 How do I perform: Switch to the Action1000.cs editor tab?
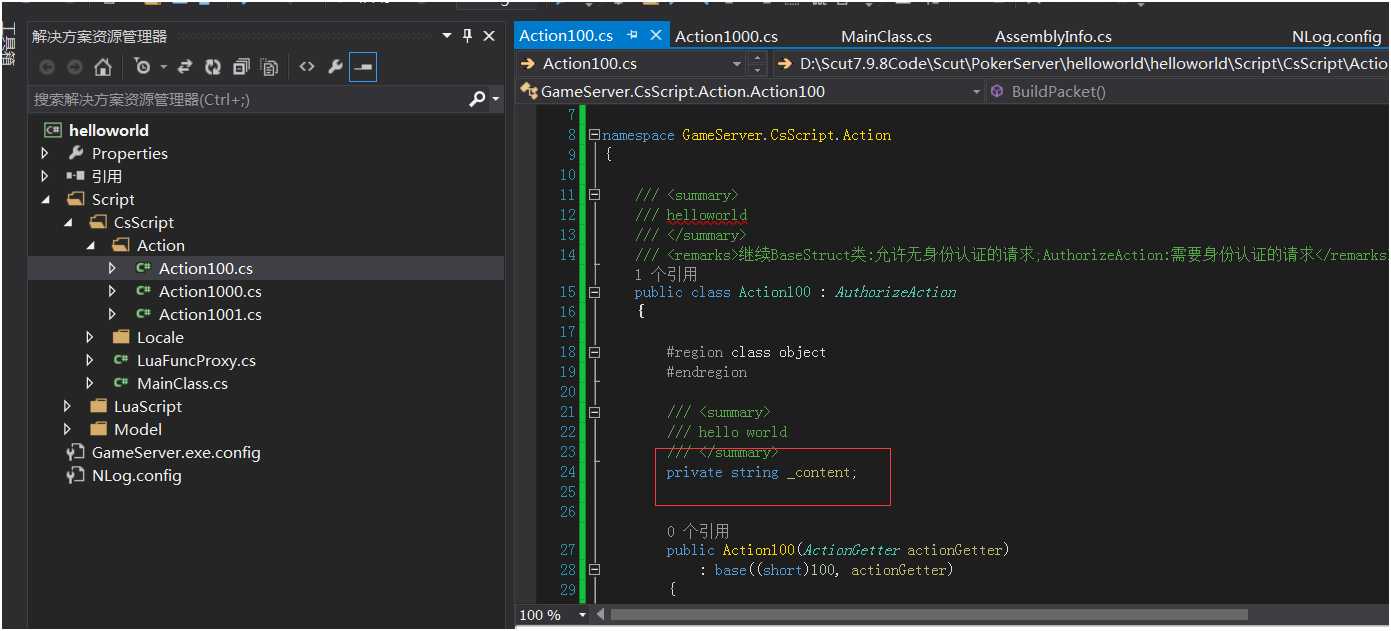tap(726, 36)
